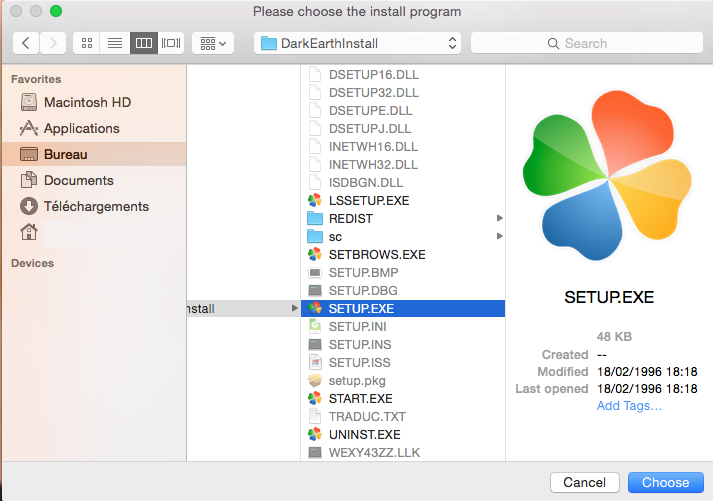Select the parent 'nstall' folder row
Image resolution: width=713 pixels, height=501 pixels.
243,308
